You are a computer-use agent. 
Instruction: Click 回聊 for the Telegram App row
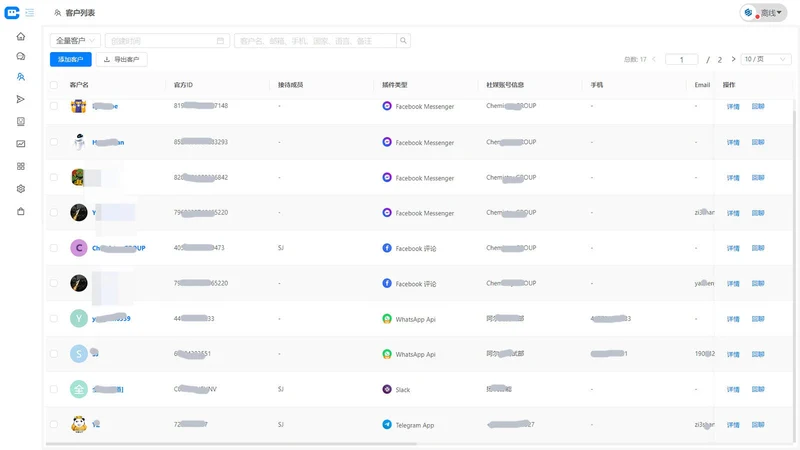tap(758, 424)
